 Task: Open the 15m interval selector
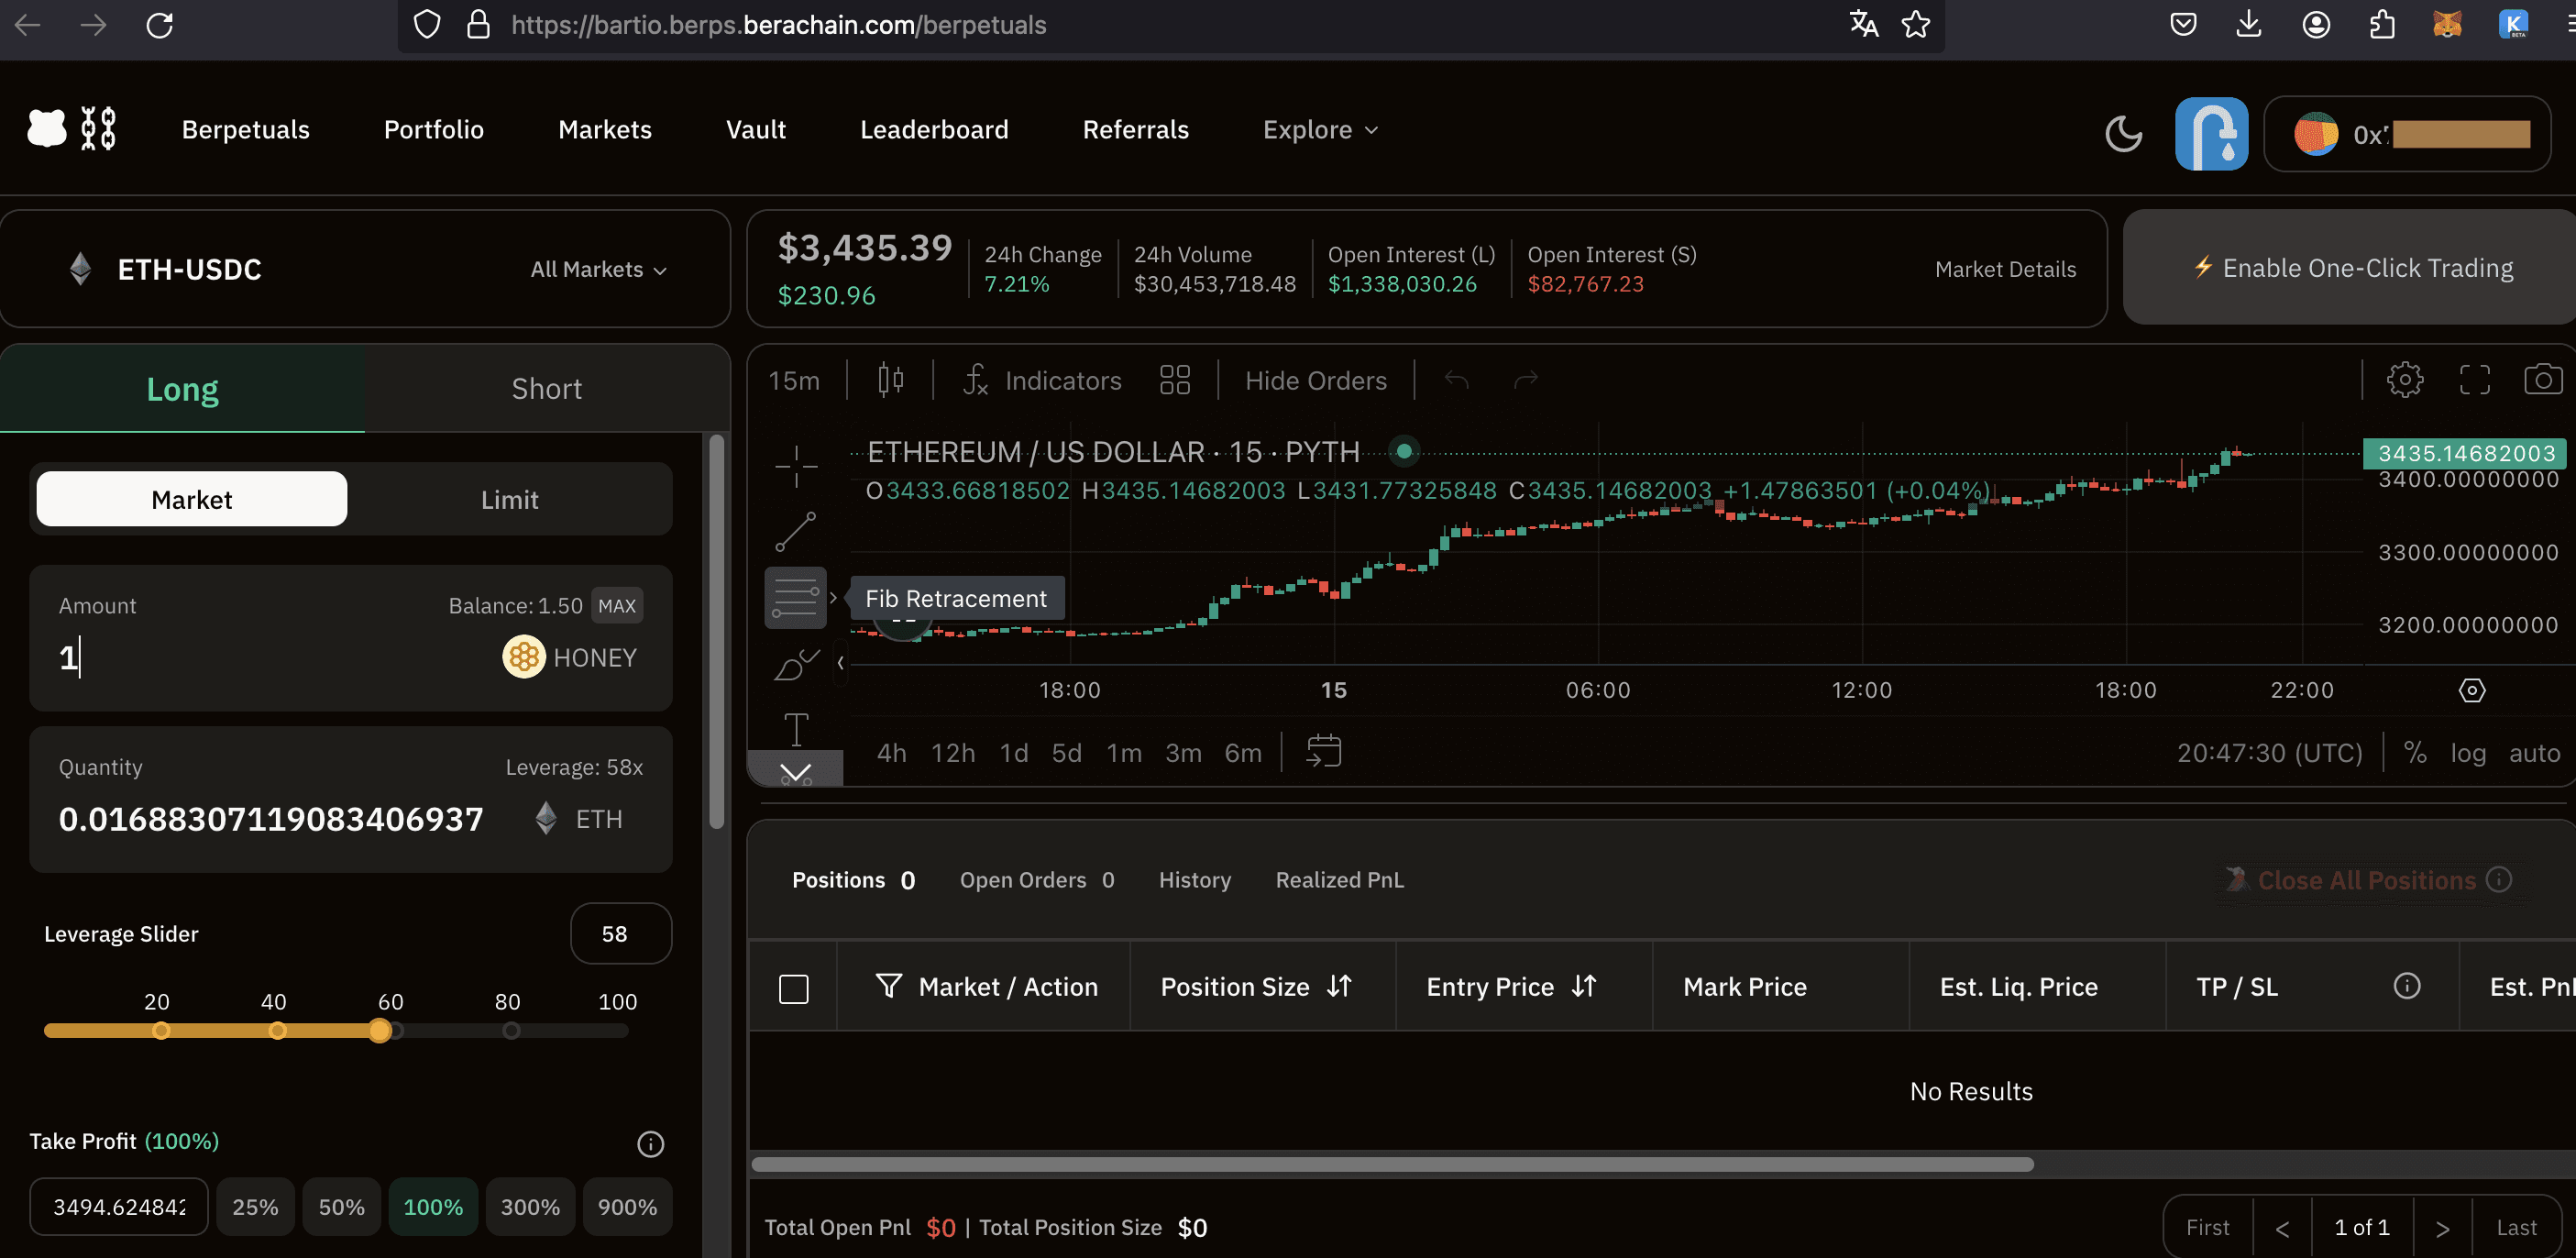(x=794, y=381)
